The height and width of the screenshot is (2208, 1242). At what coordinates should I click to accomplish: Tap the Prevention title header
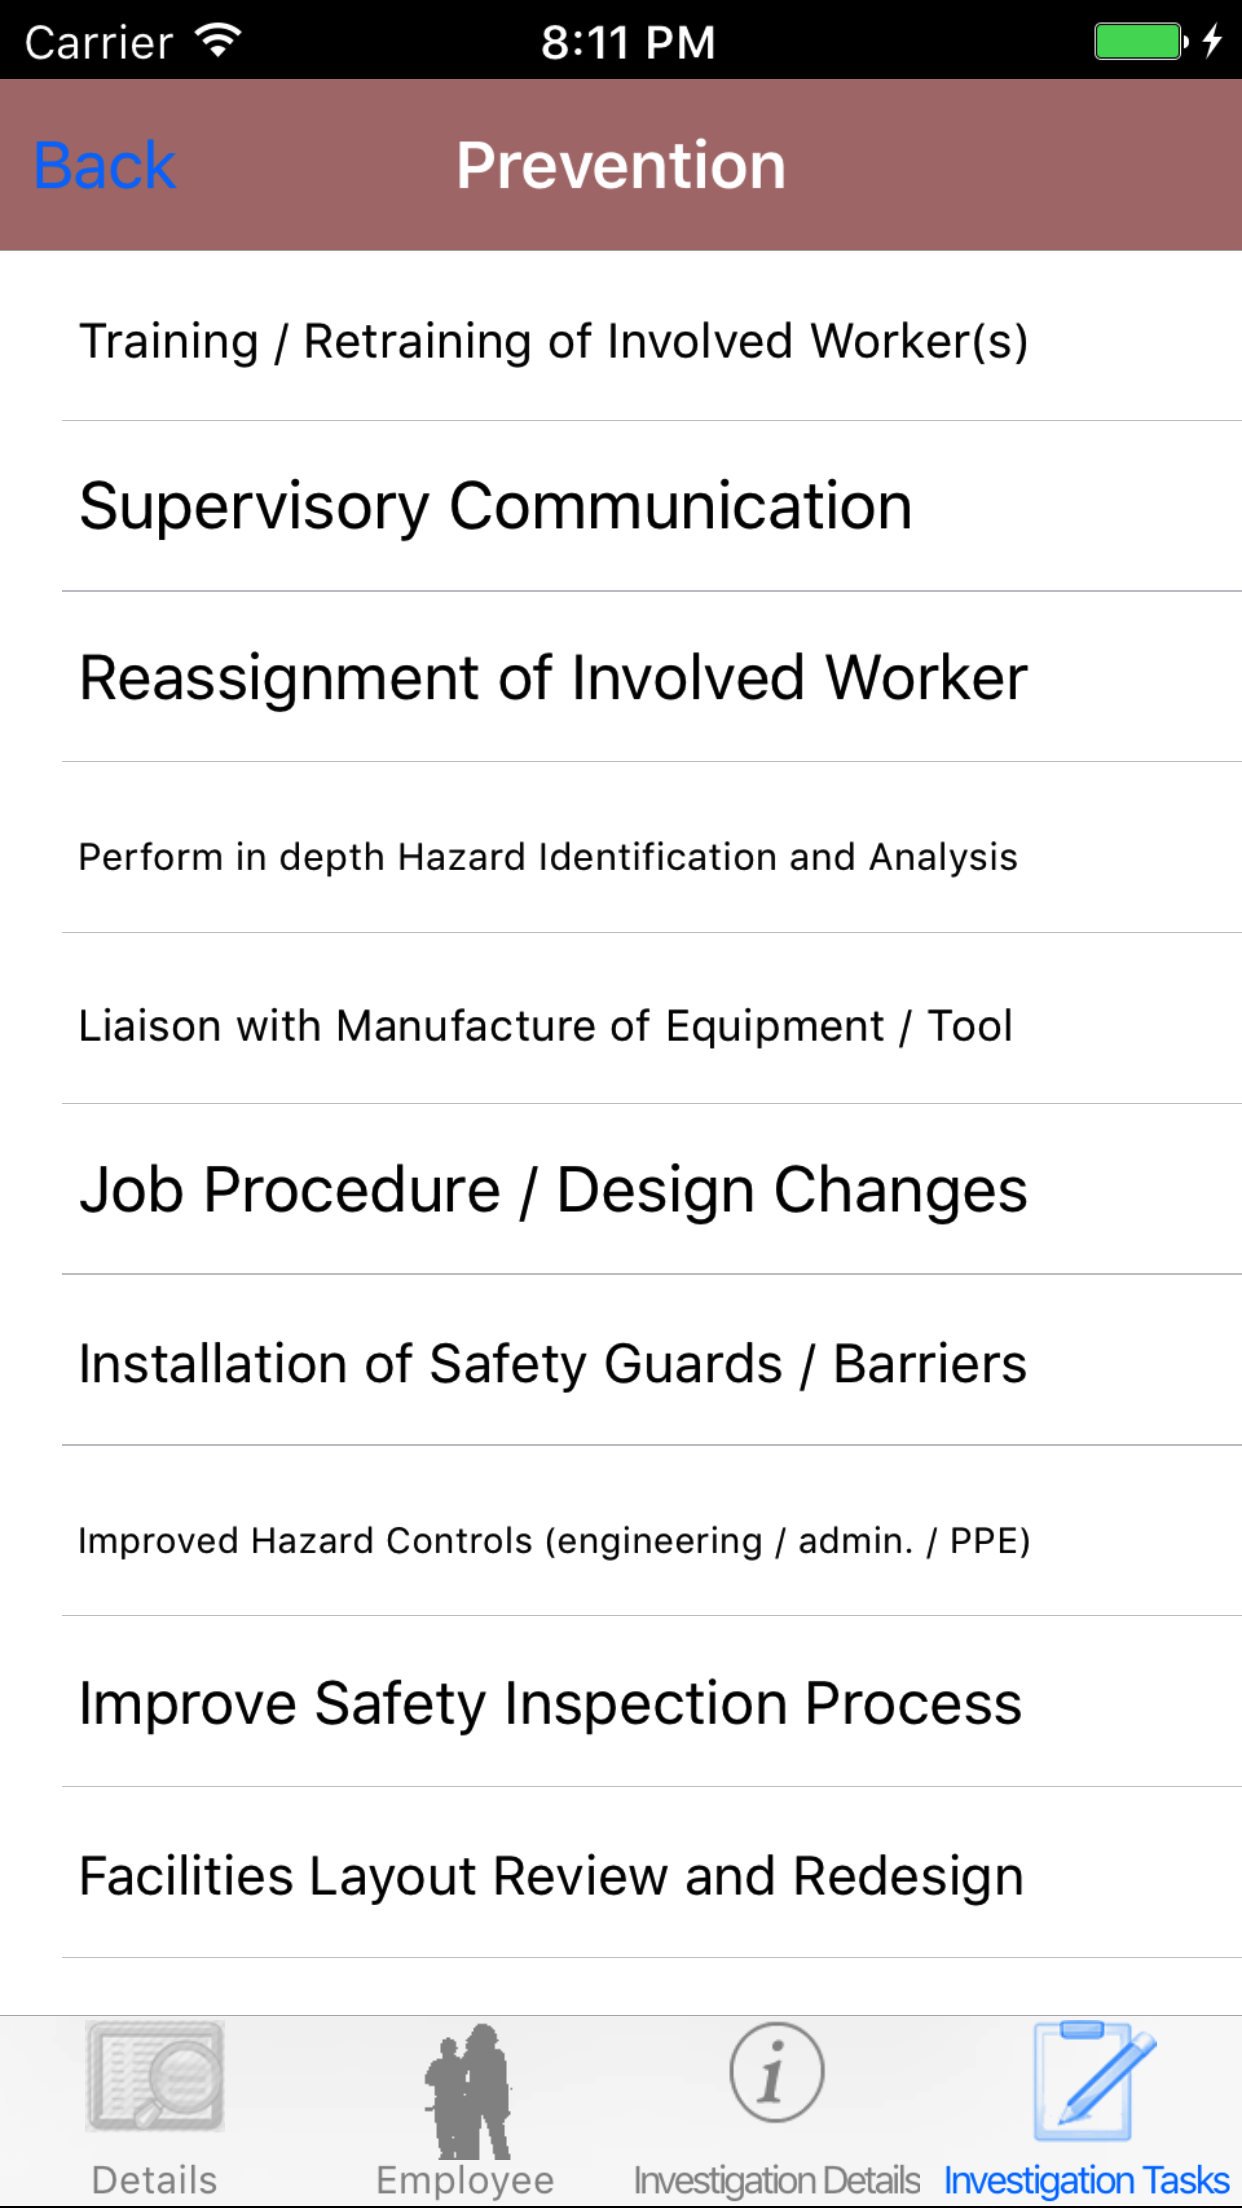(621, 165)
